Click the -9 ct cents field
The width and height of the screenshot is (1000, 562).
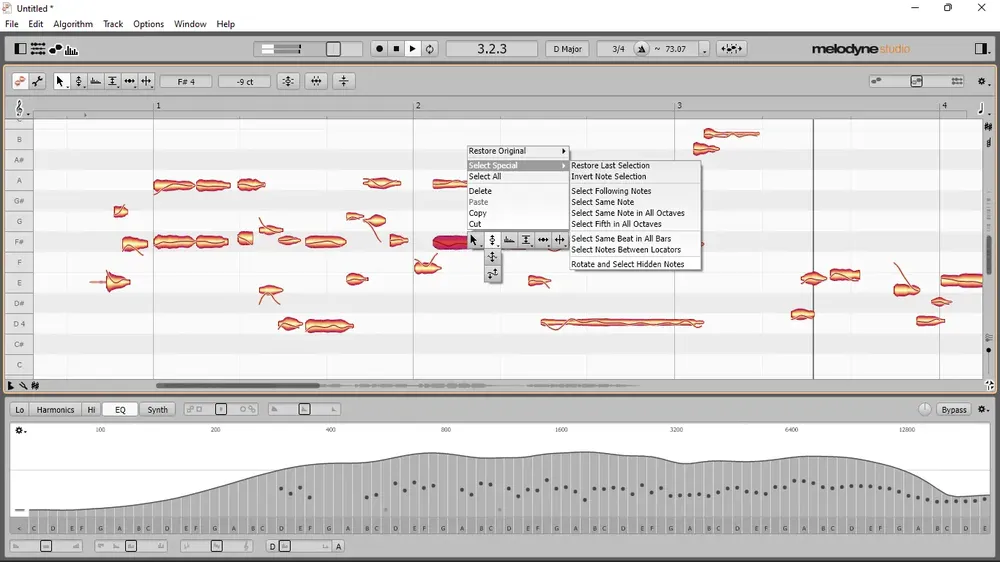coord(245,82)
